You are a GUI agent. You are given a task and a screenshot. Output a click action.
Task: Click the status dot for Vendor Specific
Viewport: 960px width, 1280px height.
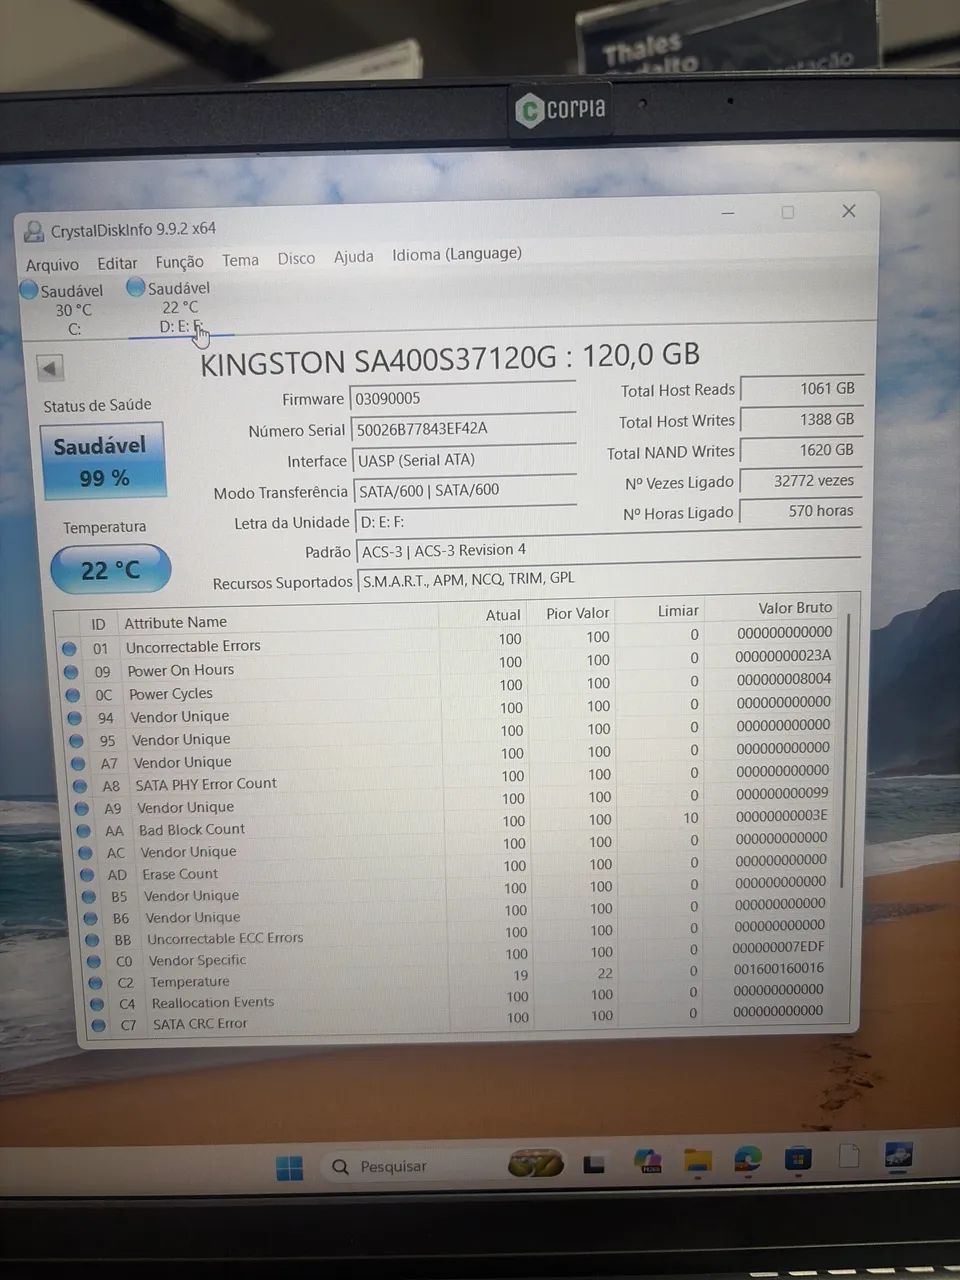[94, 961]
